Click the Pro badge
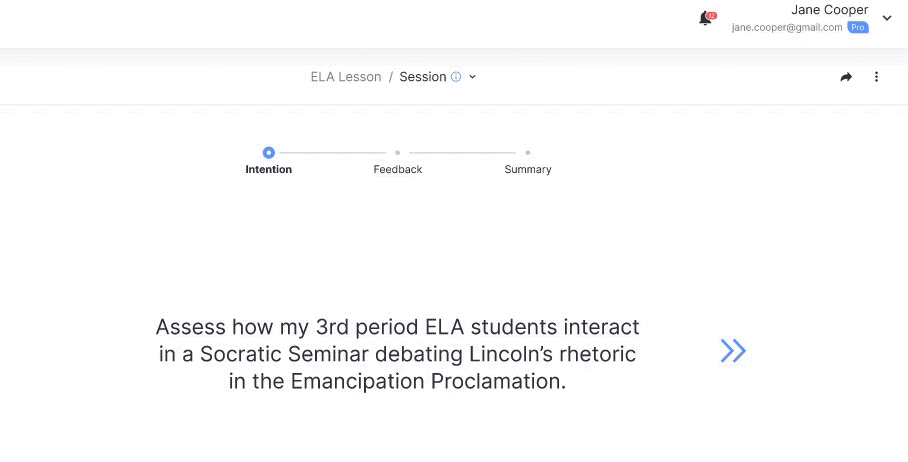This screenshot has height=462, width=908. pos(858,28)
